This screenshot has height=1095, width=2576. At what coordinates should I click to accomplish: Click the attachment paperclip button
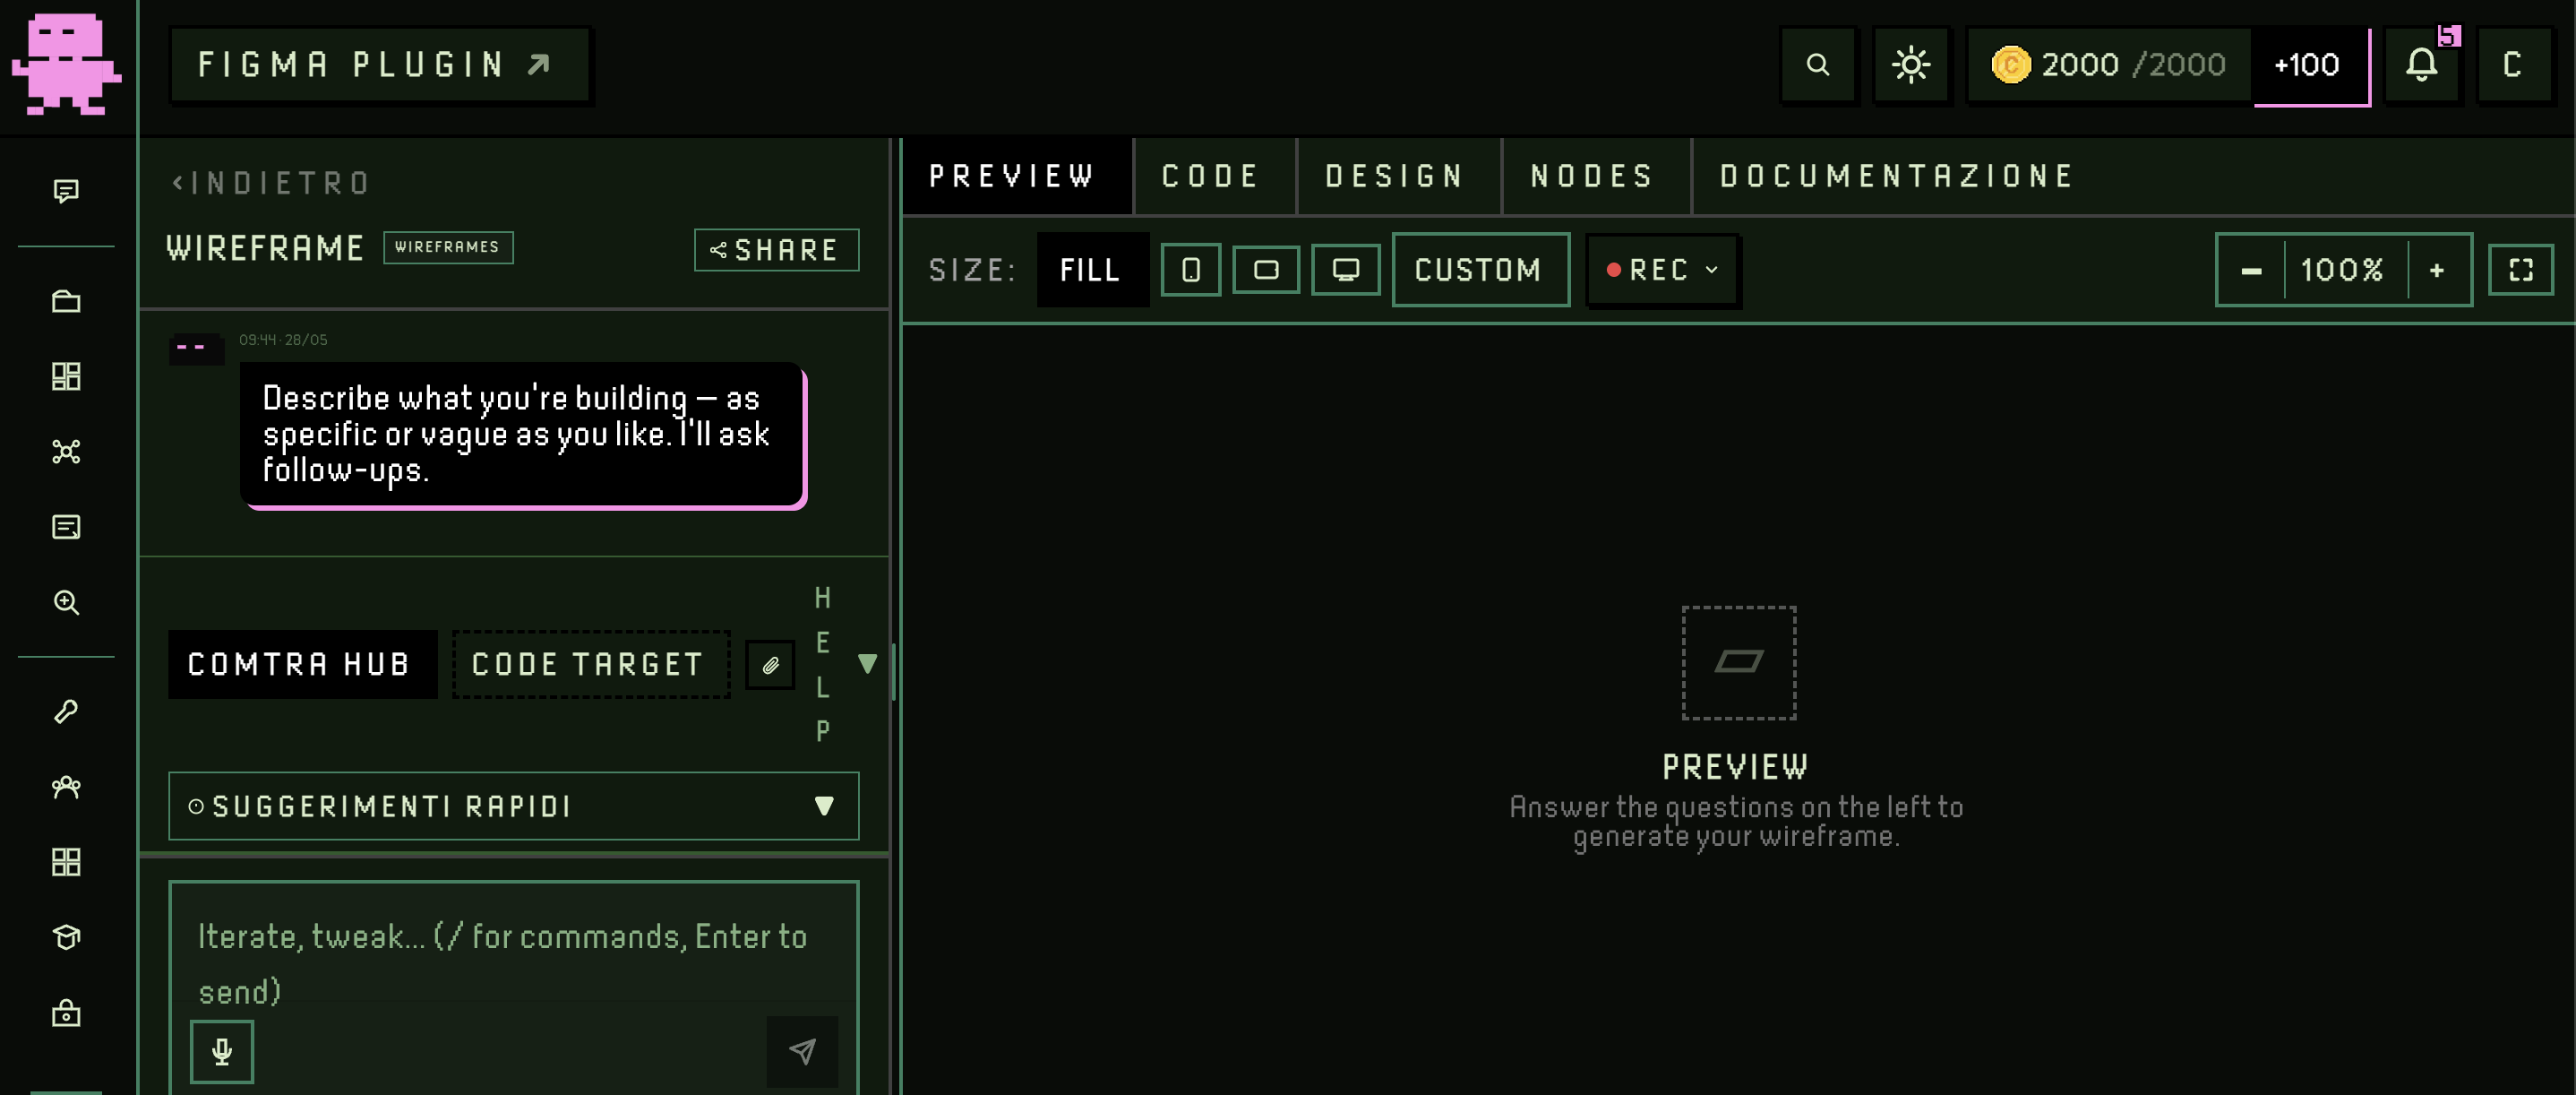point(770,665)
